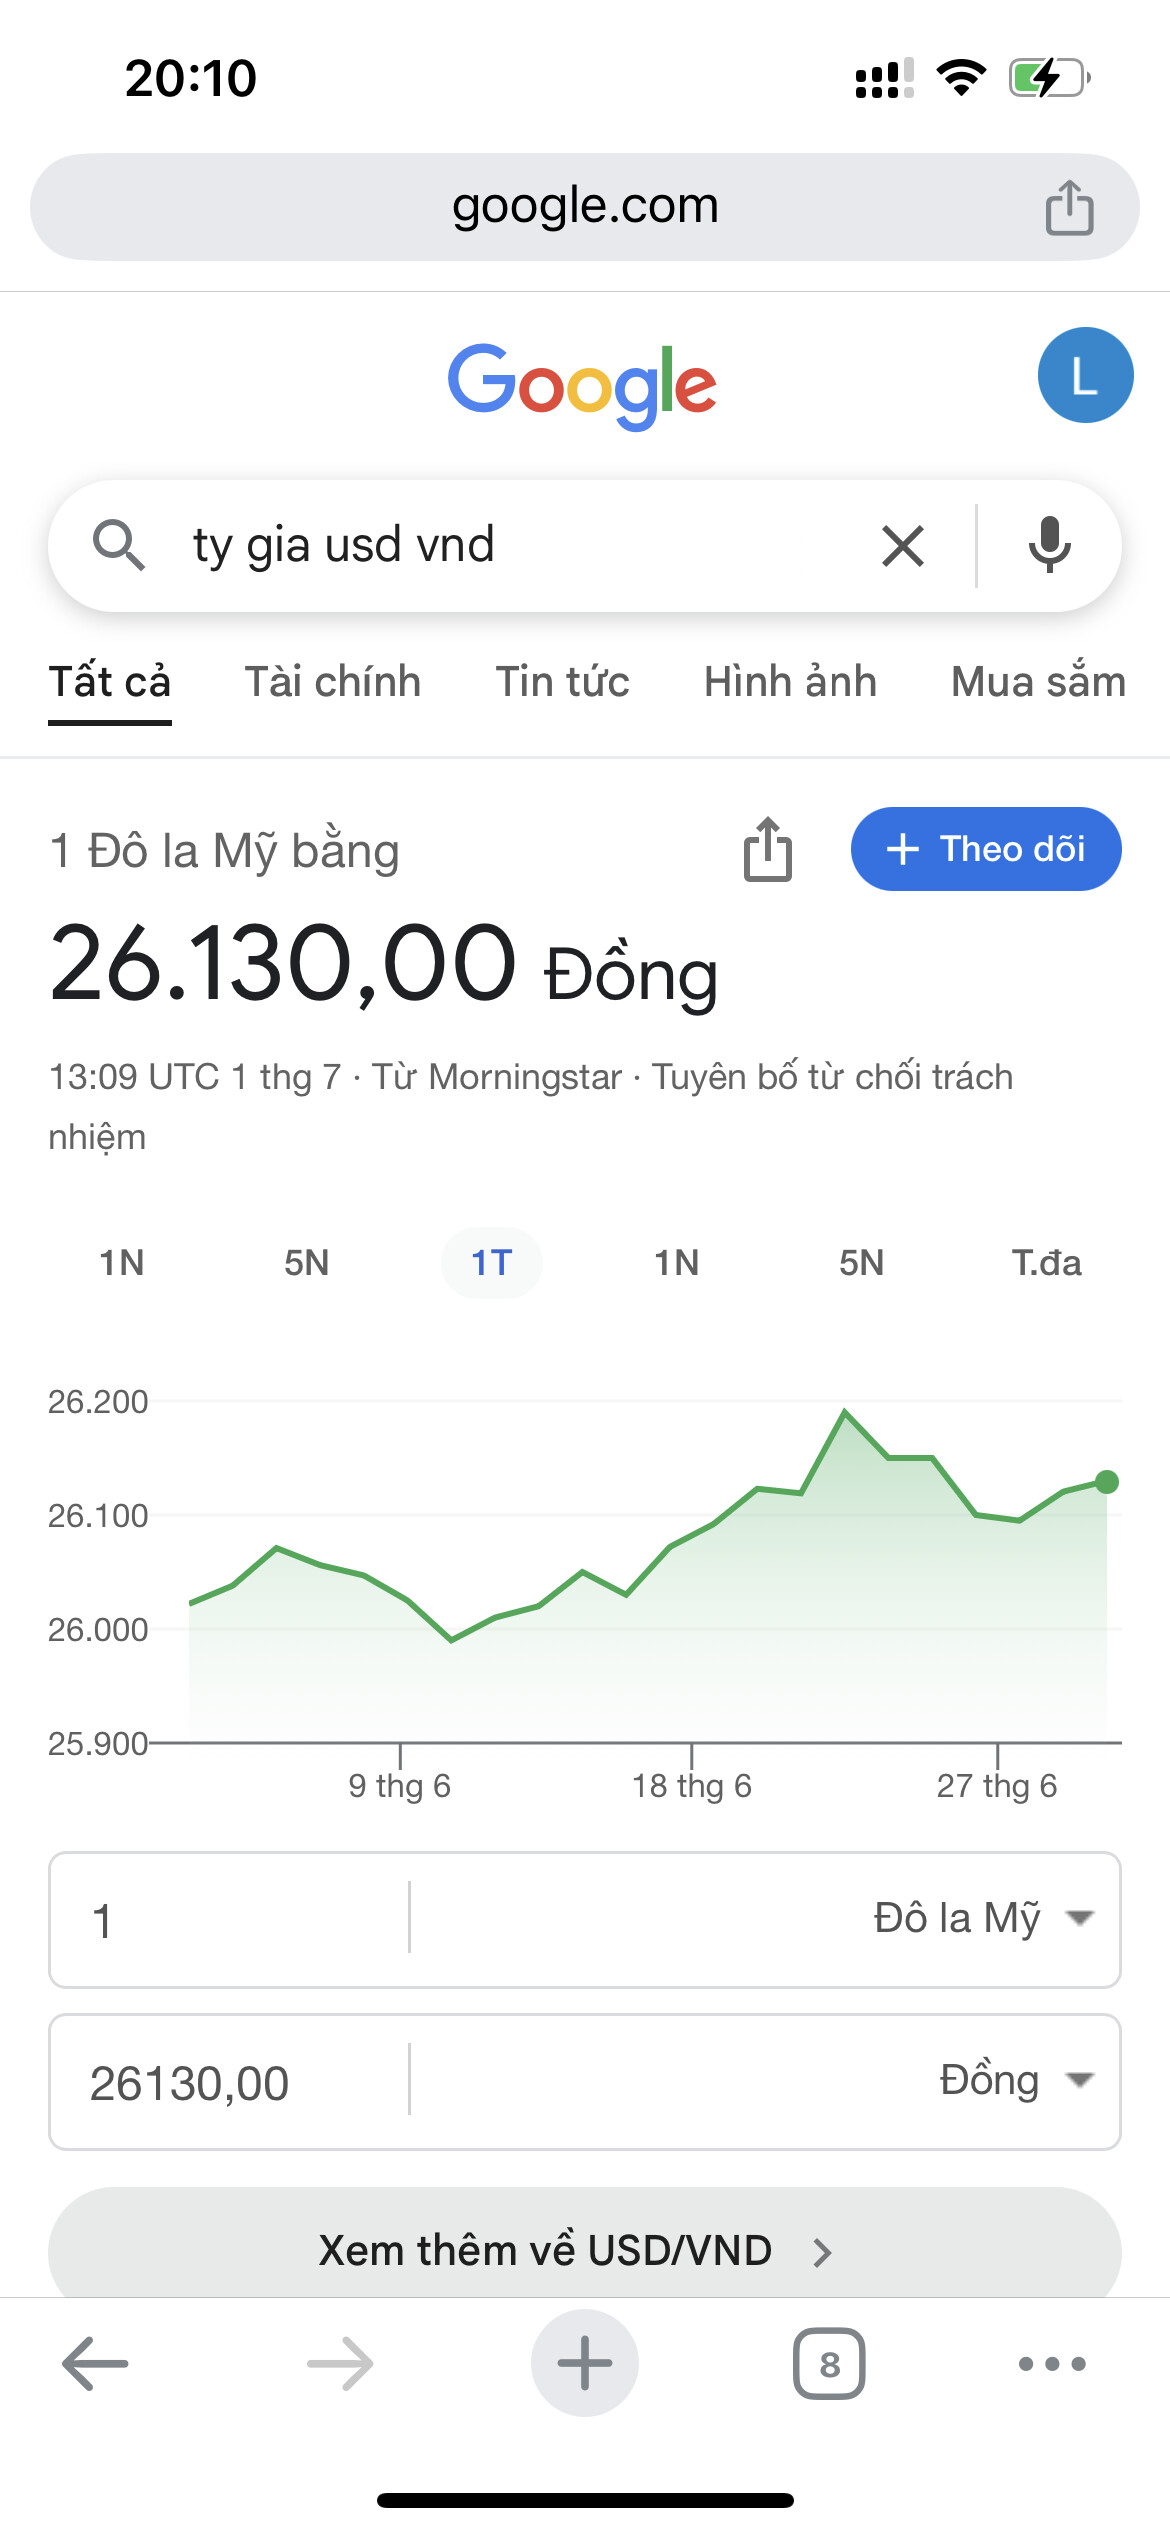Screen dimensions: 1170x2532
Task: Go back using the browser back arrow
Action: coord(95,2364)
